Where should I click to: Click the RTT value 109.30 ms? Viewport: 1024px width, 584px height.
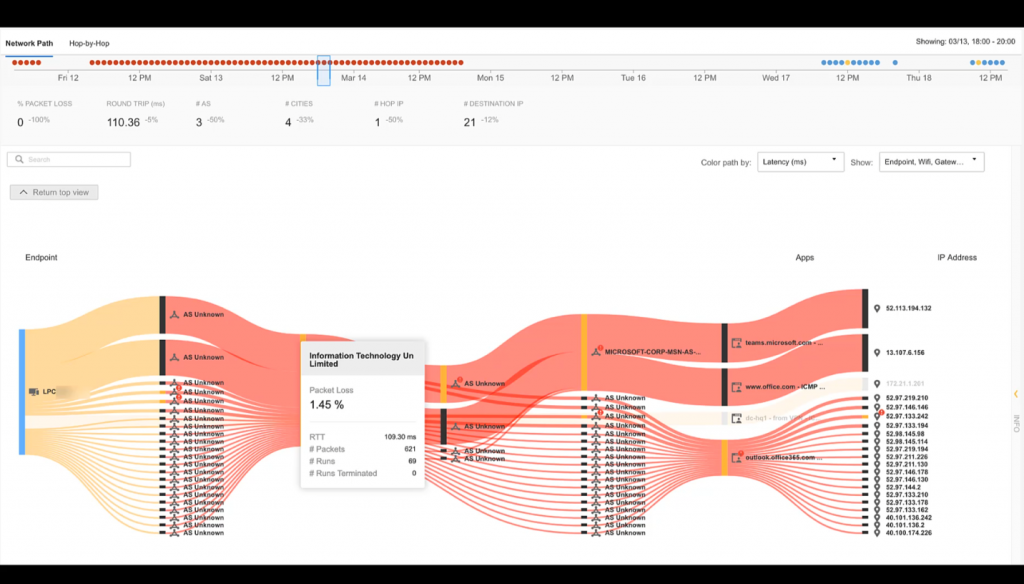[400, 437]
